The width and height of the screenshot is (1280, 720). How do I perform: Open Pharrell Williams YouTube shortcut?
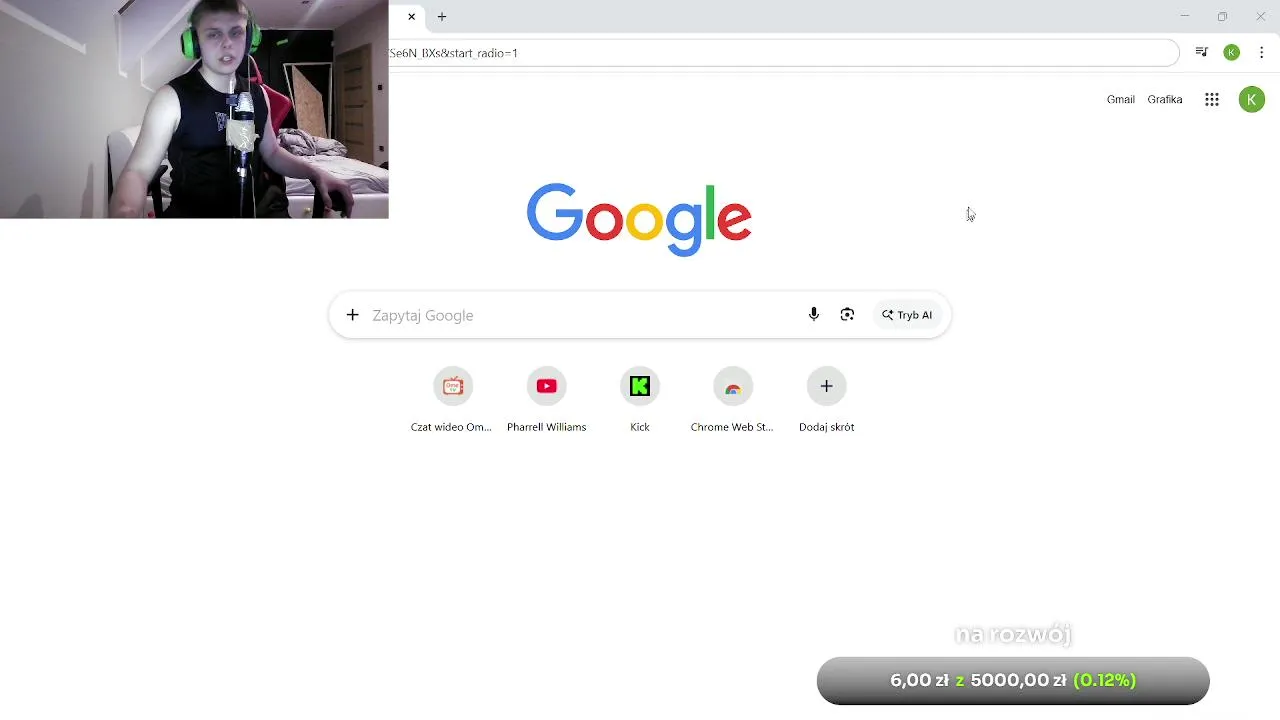click(546, 386)
